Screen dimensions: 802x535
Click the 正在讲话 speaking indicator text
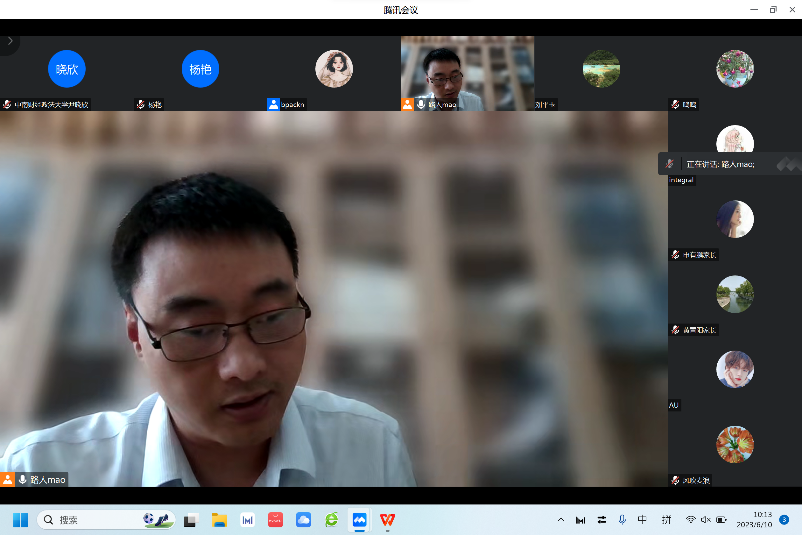pos(721,164)
